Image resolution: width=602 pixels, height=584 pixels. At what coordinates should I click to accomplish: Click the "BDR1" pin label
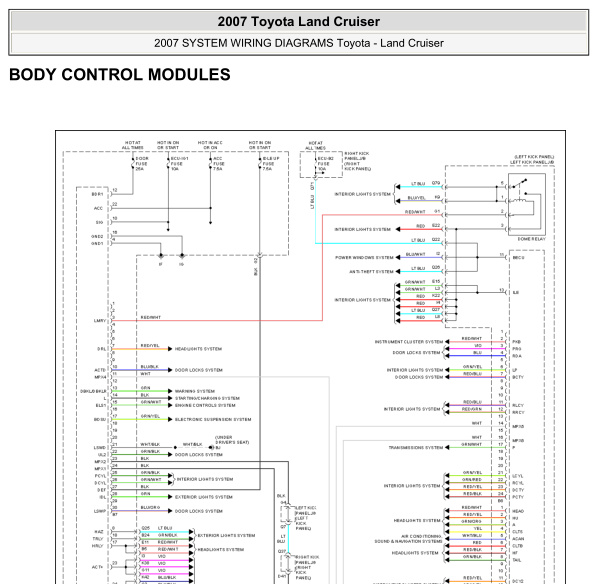pyautogui.click(x=98, y=194)
